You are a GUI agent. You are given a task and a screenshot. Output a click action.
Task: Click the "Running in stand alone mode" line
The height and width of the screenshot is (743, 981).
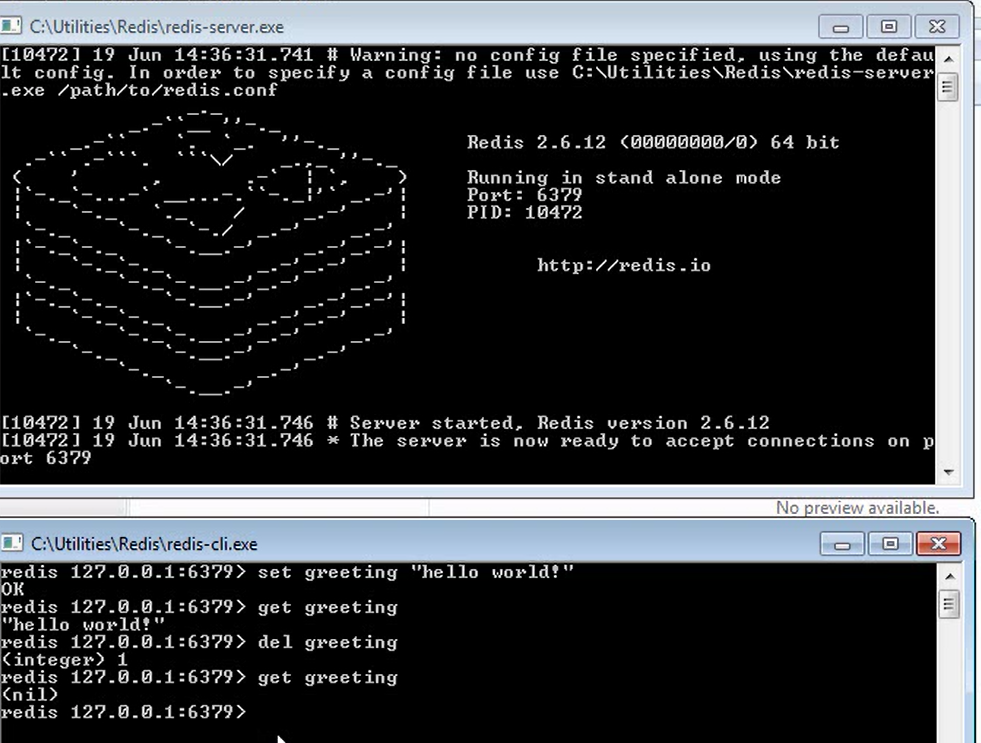624,178
